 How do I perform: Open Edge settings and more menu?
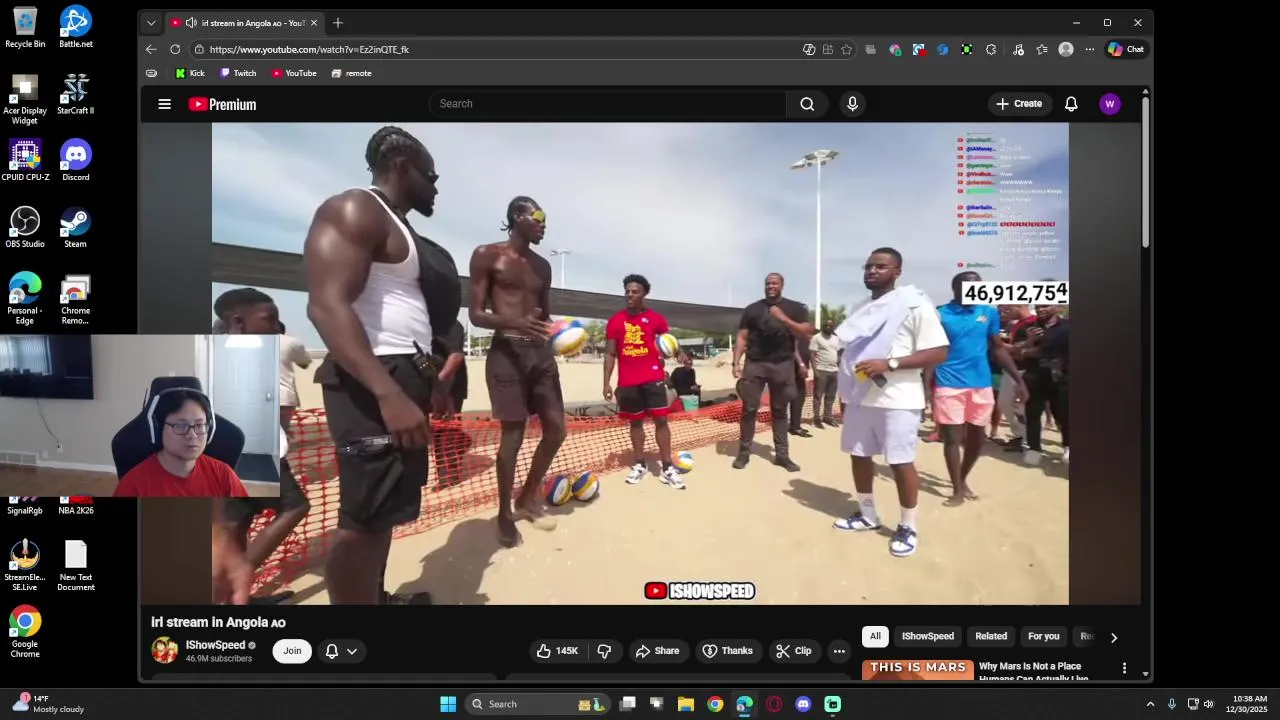click(x=1090, y=49)
